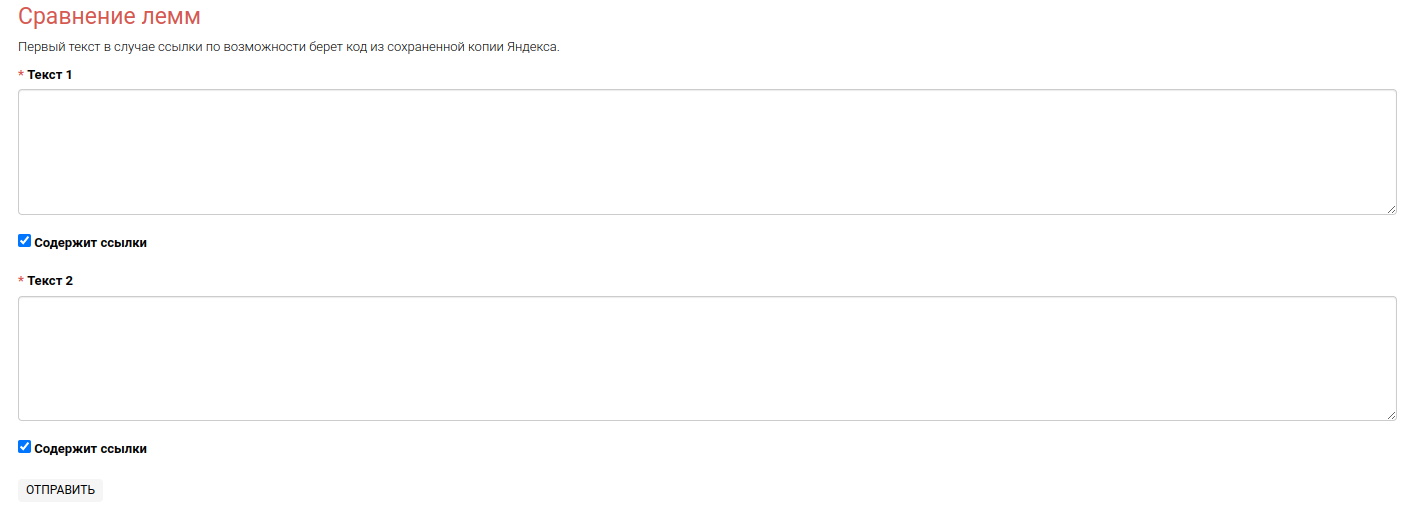Image resolution: width=1409 pixels, height=509 pixels.
Task: Click the description line starting with Первый текст
Action: coord(288,47)
